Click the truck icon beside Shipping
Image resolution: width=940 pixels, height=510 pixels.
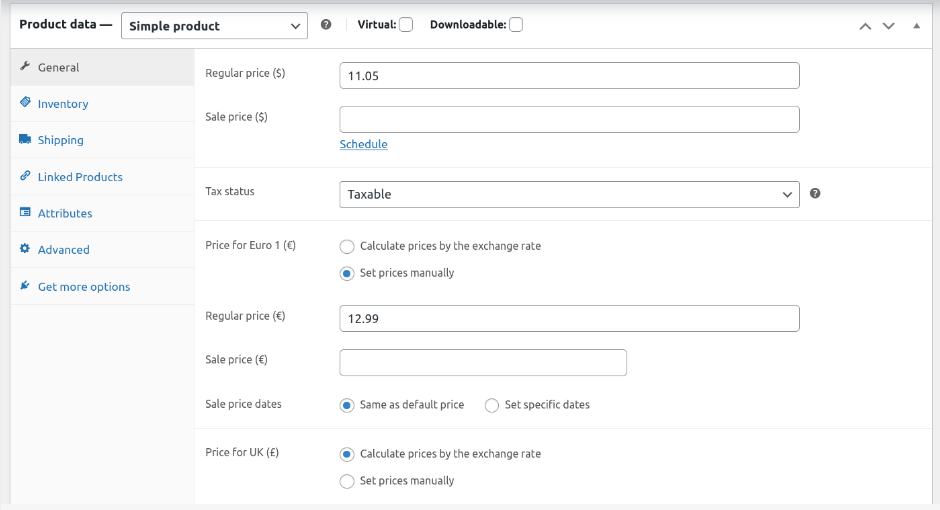pos(25,139)
